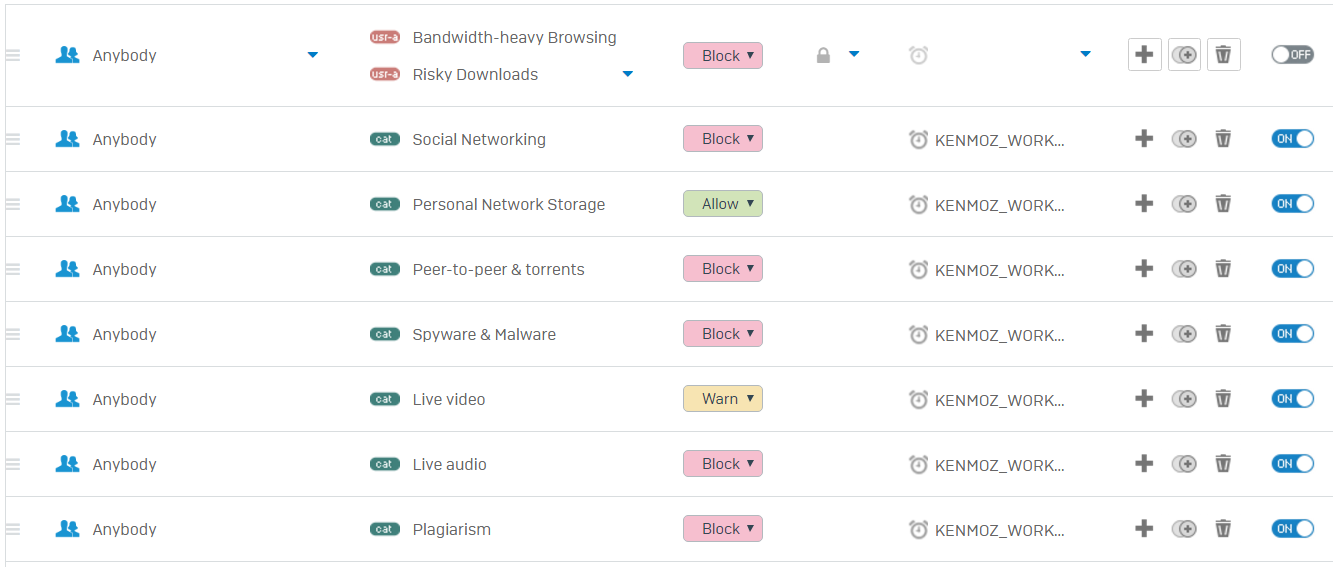Switch off the Live audio rule toggle

[x=1292, y=464]
